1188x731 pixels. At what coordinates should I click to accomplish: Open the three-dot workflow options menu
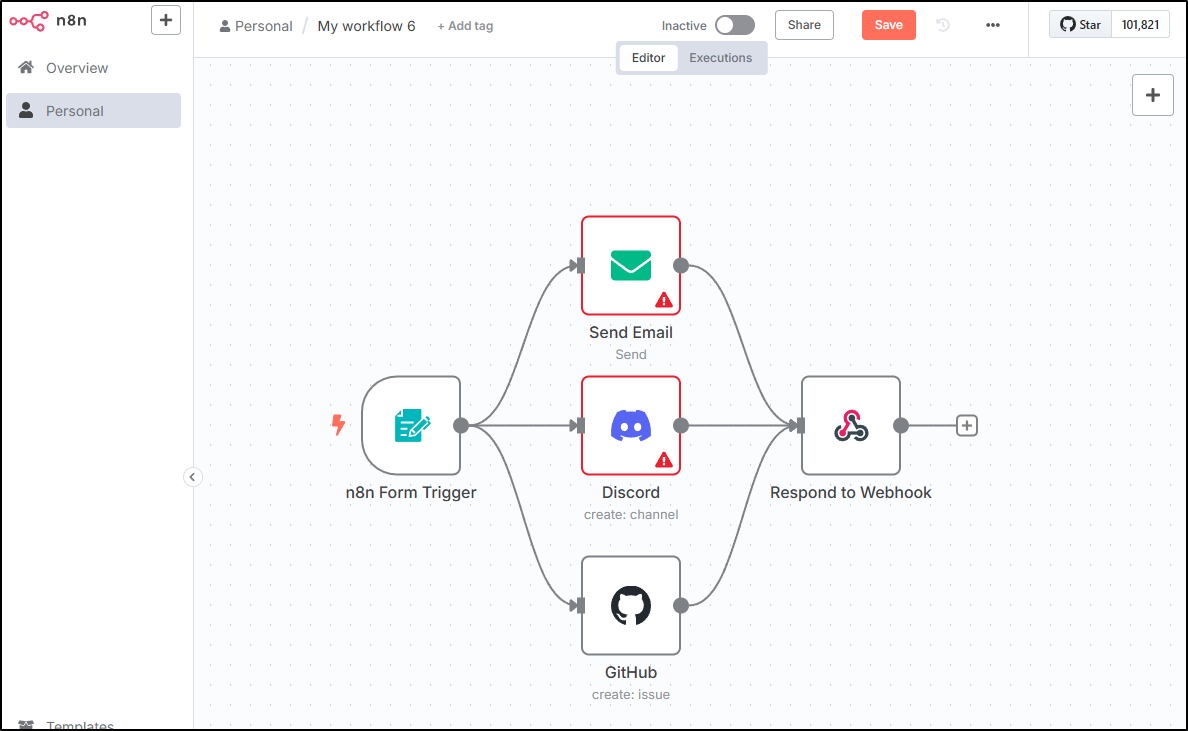click(993, 25)
